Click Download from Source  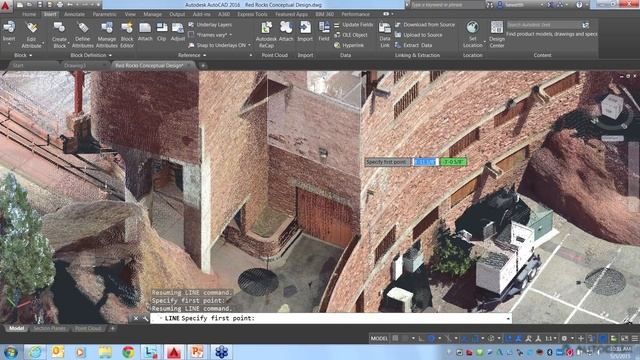[425, 24]
